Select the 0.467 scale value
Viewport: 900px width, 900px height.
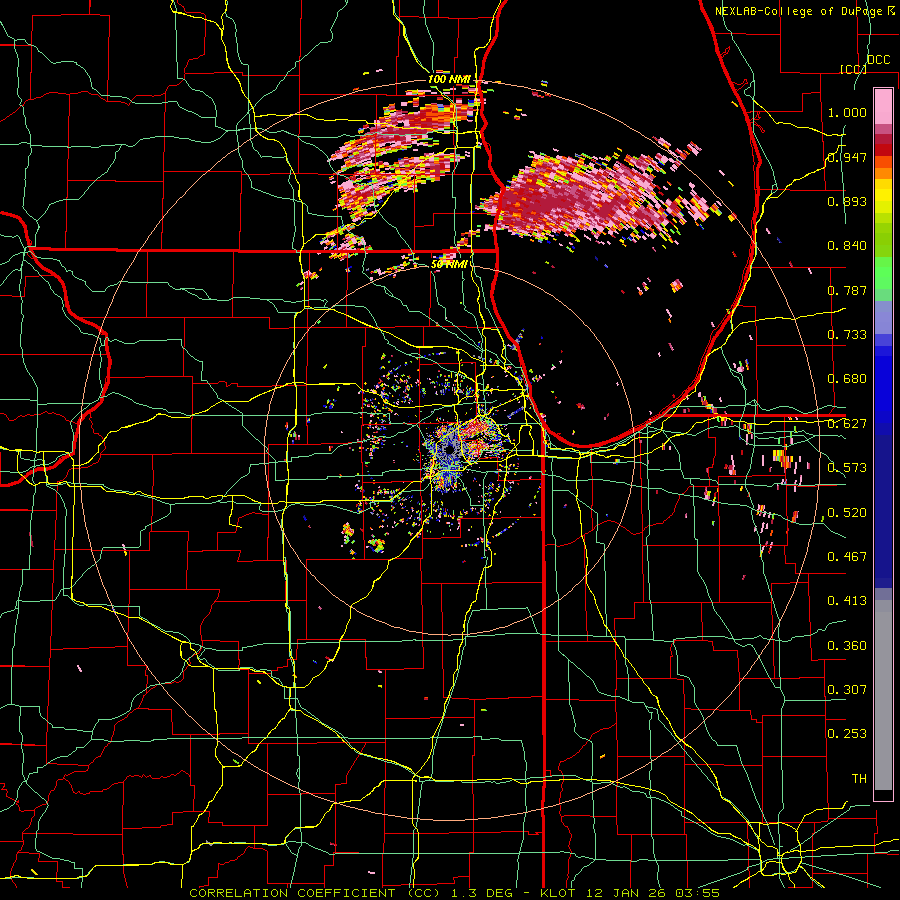tap(847, 557)
